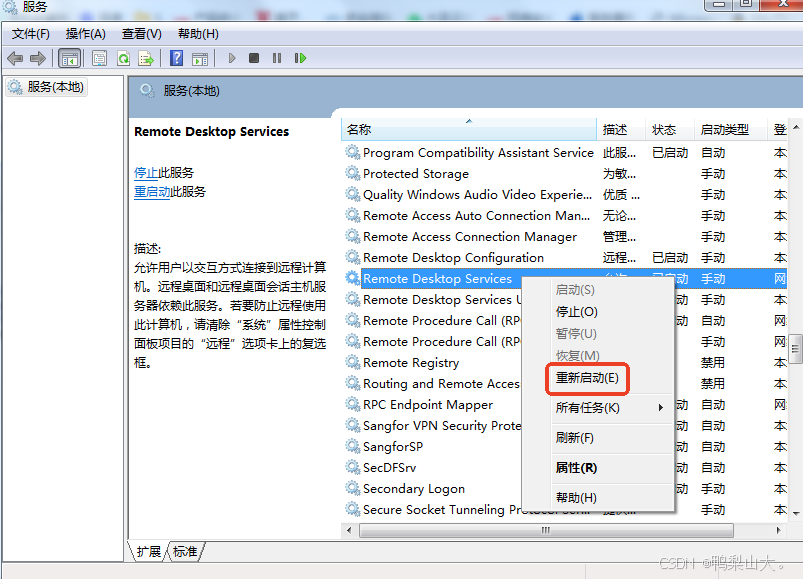Click vertical scrollbar up arrow
Image resolution: width=803 pixels, height=579 pixels.
tap(796, 127)
